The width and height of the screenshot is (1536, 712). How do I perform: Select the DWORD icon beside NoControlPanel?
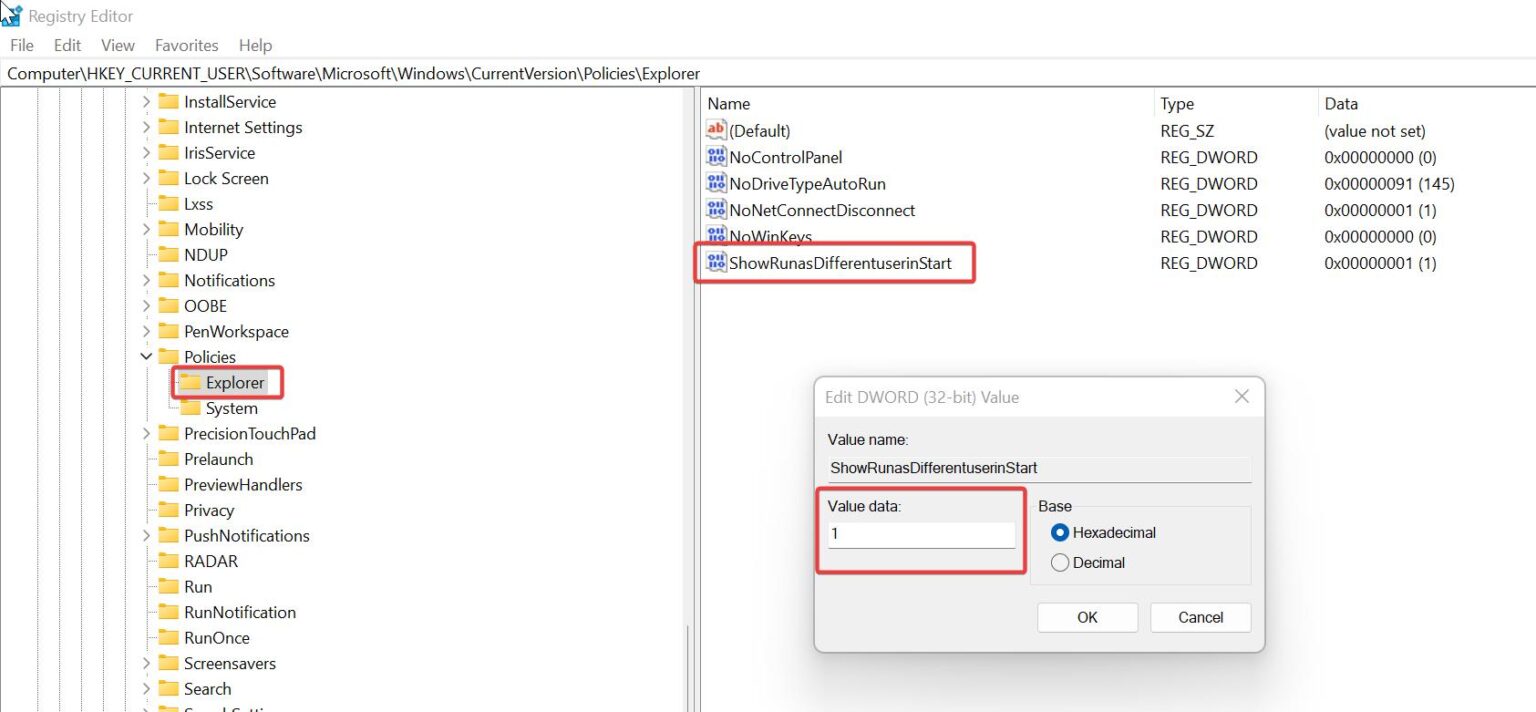716,156
